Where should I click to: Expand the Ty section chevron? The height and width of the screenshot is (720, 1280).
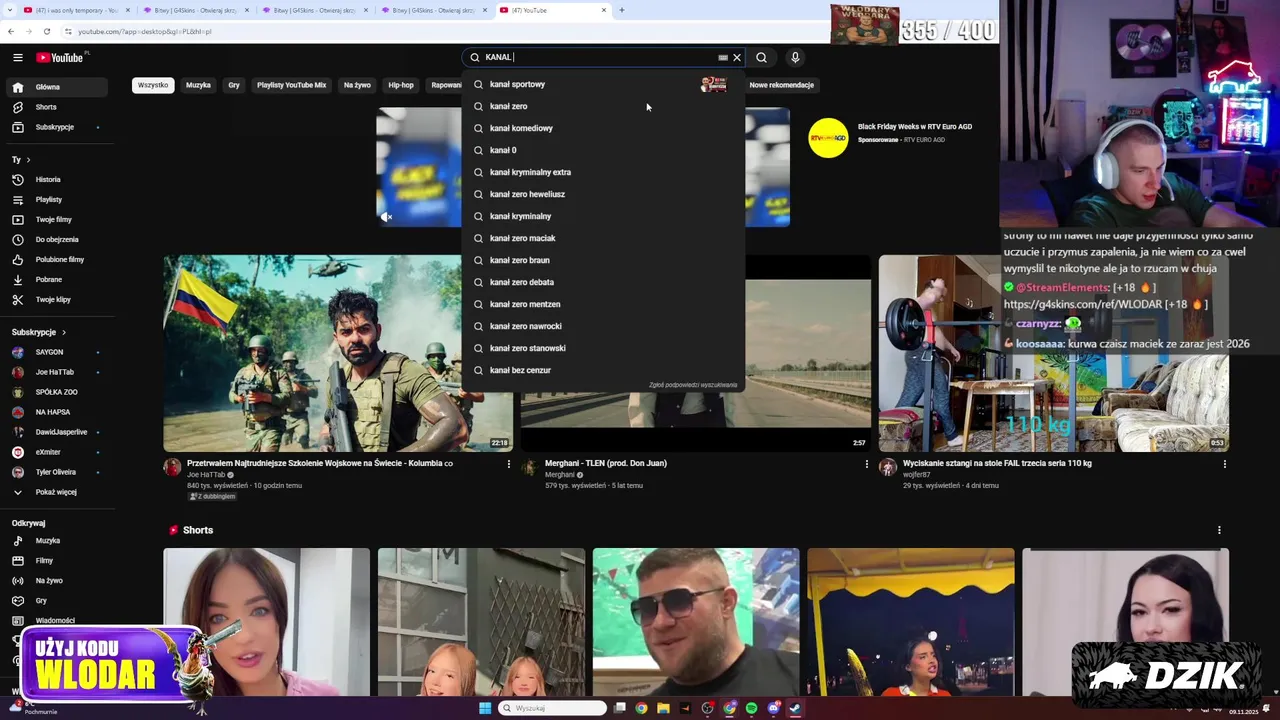pyautogui.click(x=28, y=160)
